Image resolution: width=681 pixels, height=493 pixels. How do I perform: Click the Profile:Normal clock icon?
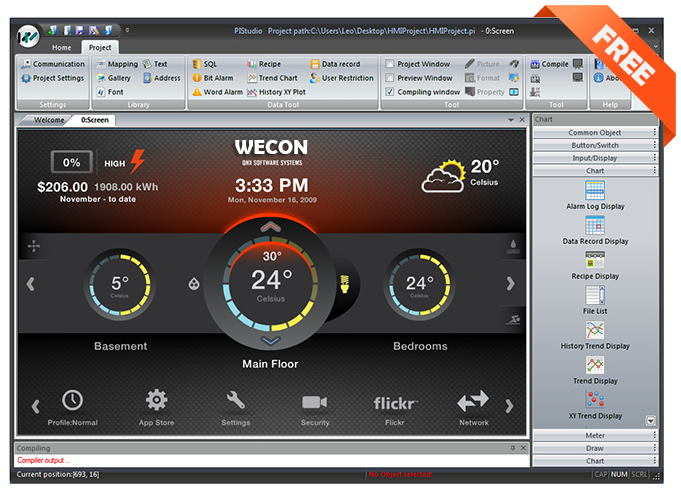(73, 400)
